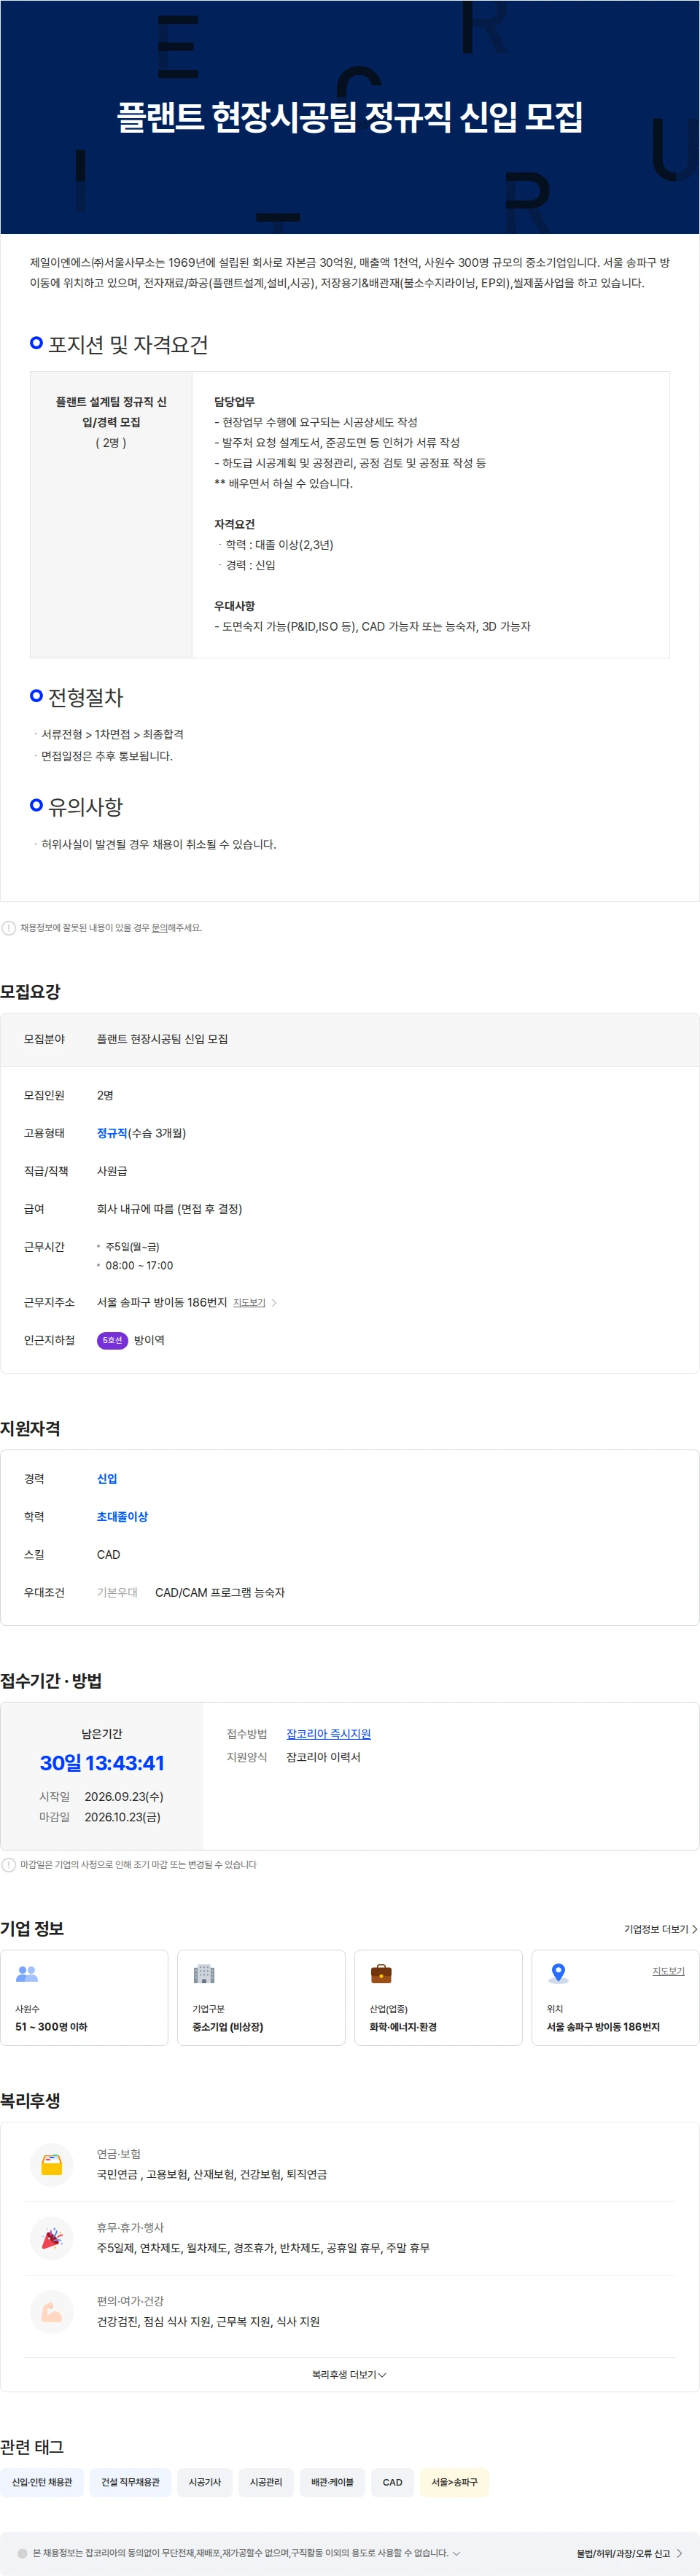
Task: Click the chevron after 오류 신고
Action: tap(679, 2553)
